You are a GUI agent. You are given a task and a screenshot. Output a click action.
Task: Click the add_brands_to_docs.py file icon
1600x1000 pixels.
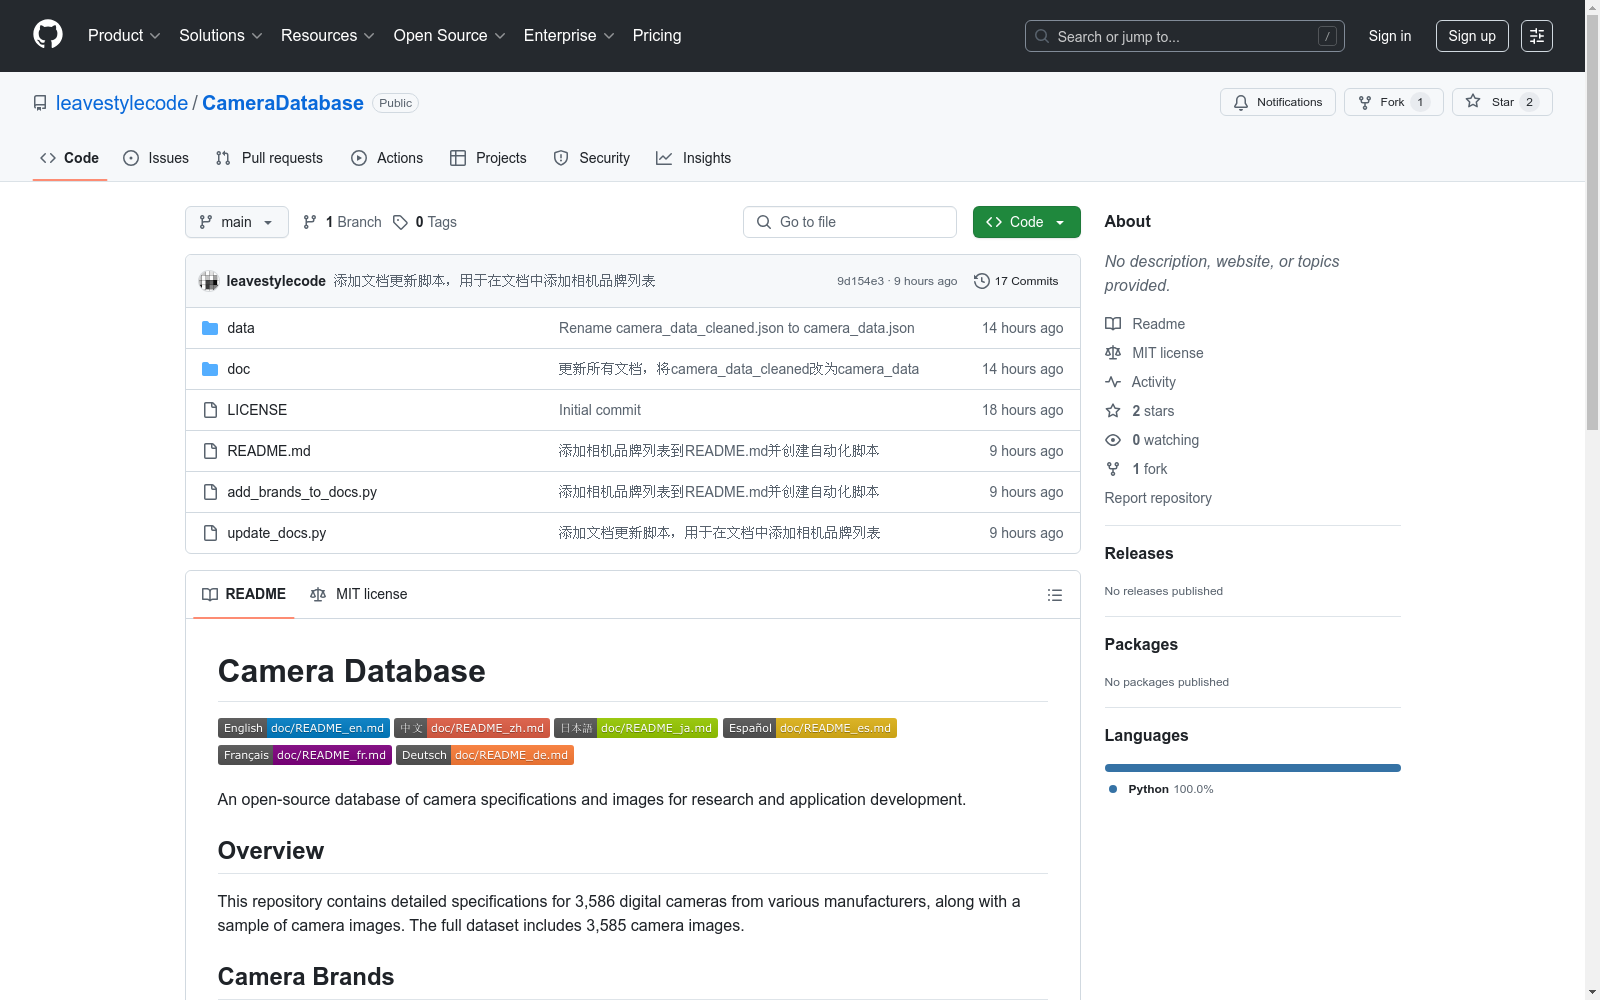tap(210, 492)
